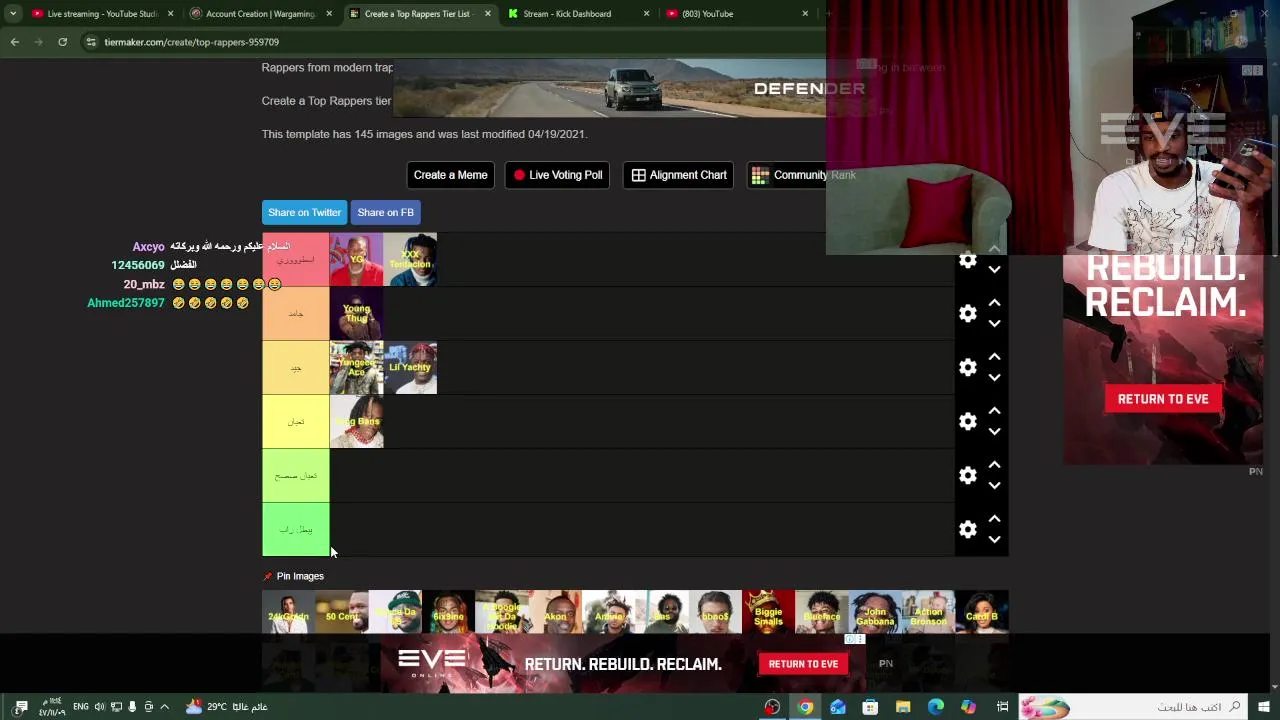The height and width of the screenshot is (720, 1280).
Task: Select the red top tier label
Action: coord(295,260)
